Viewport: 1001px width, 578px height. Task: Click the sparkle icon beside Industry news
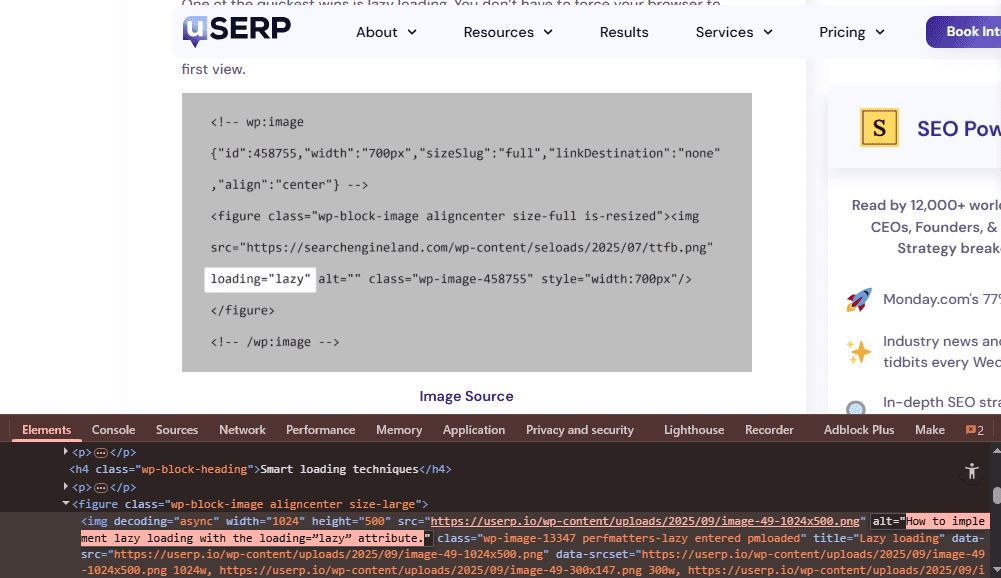859,352
